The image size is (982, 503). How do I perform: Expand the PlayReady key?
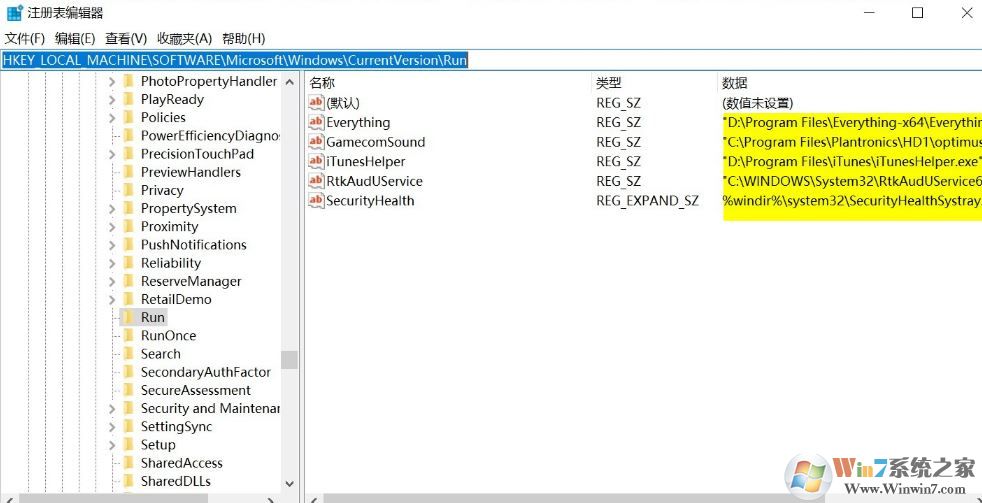pyautogui.click(x=111, y=100)
